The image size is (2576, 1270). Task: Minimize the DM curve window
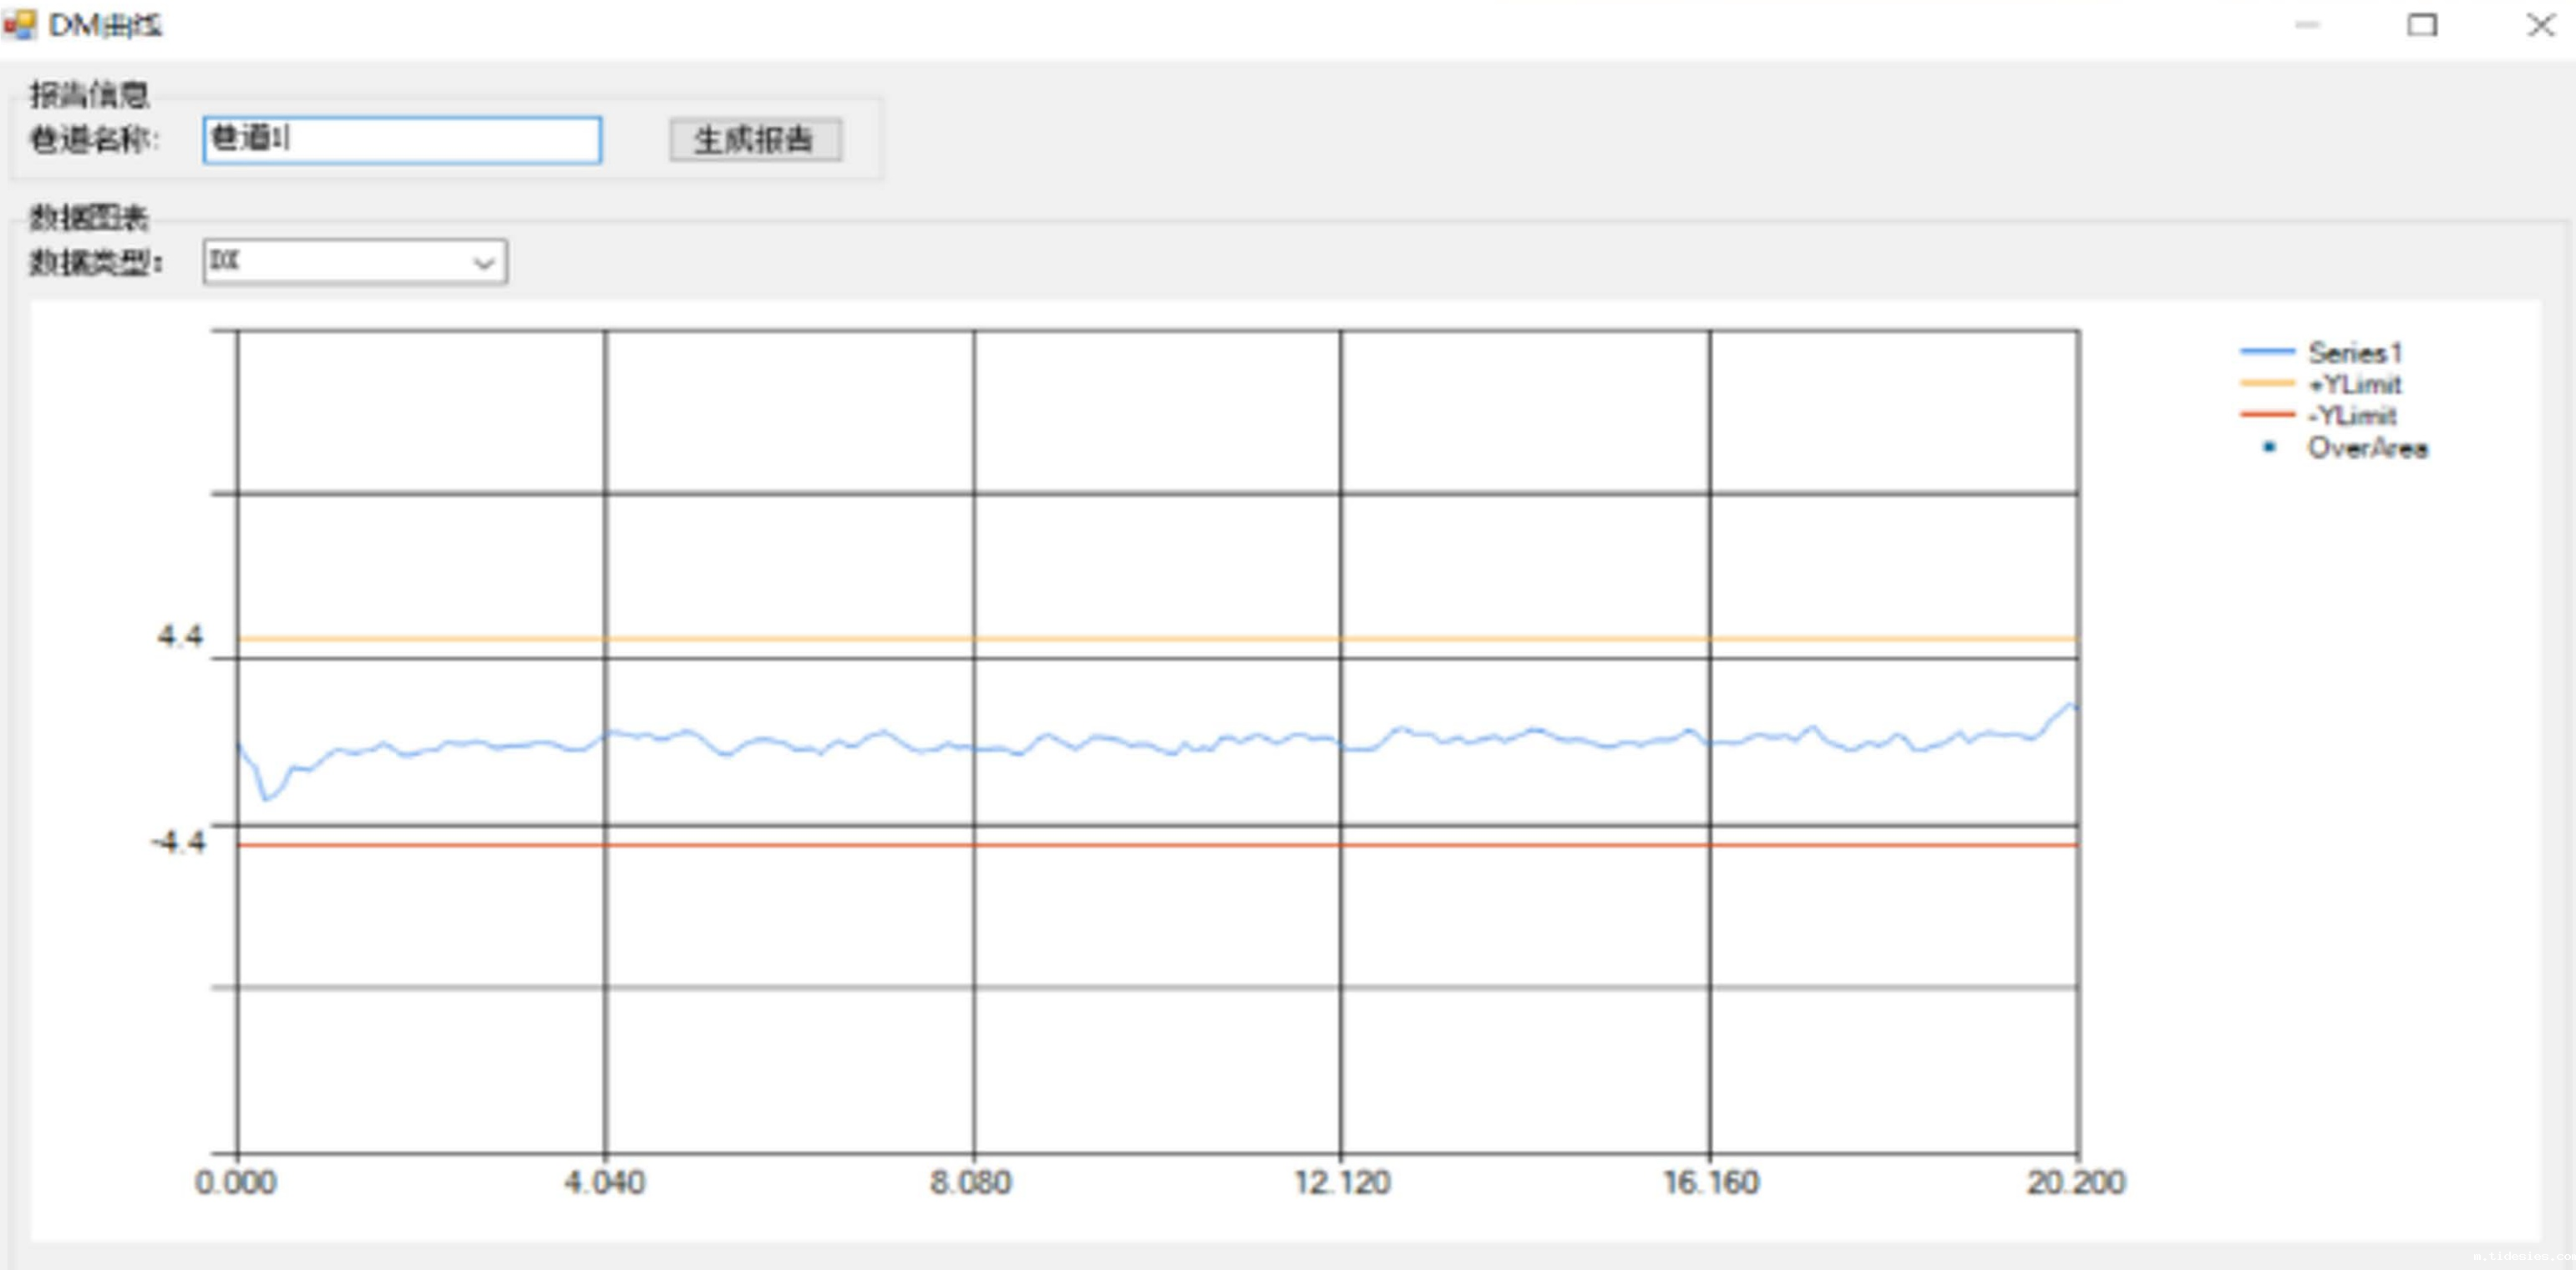click(x=2307, y=25)
